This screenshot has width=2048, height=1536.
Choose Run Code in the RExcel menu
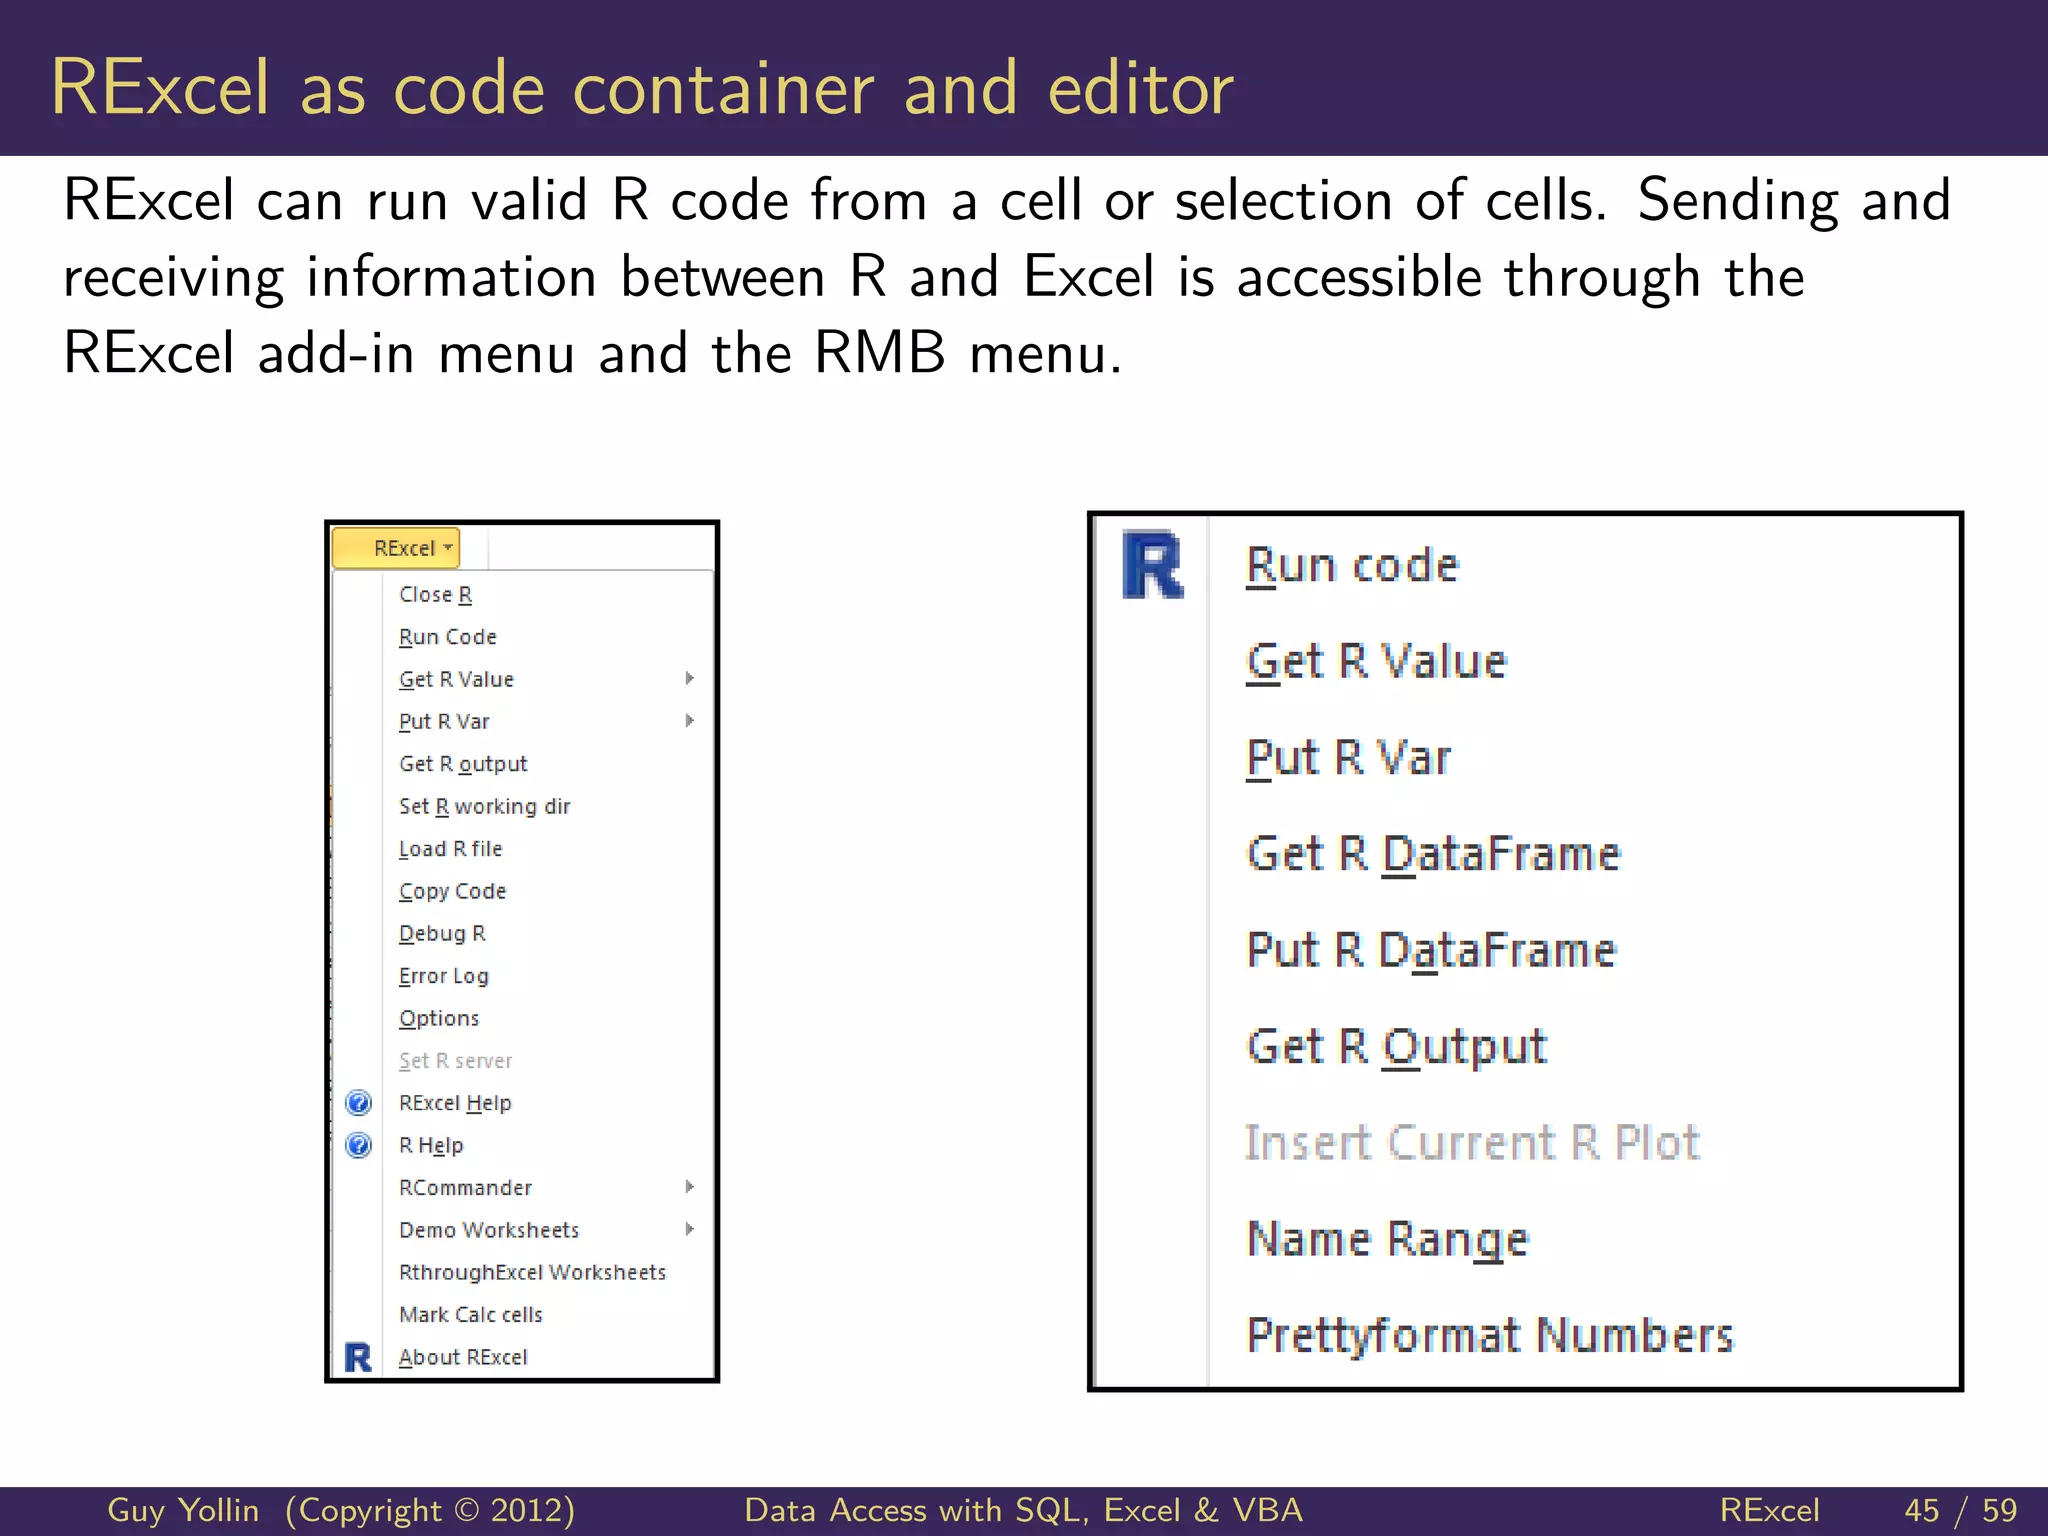click(x=448, y=637)
